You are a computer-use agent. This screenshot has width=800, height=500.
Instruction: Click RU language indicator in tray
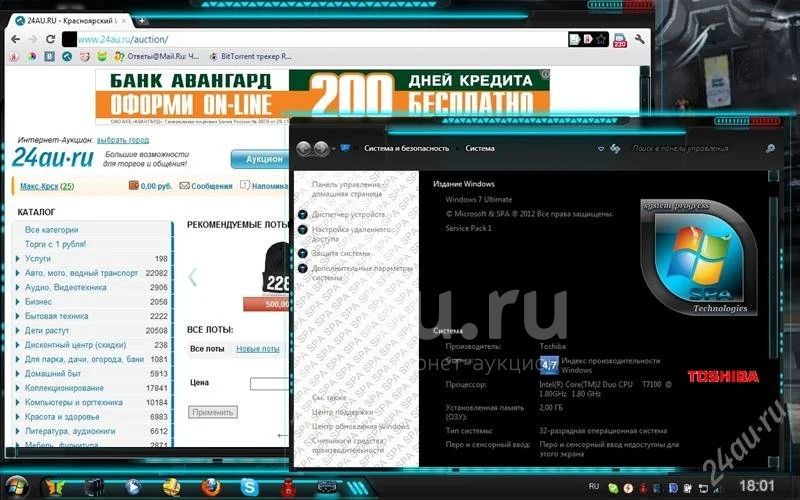(x=594, y=486)
